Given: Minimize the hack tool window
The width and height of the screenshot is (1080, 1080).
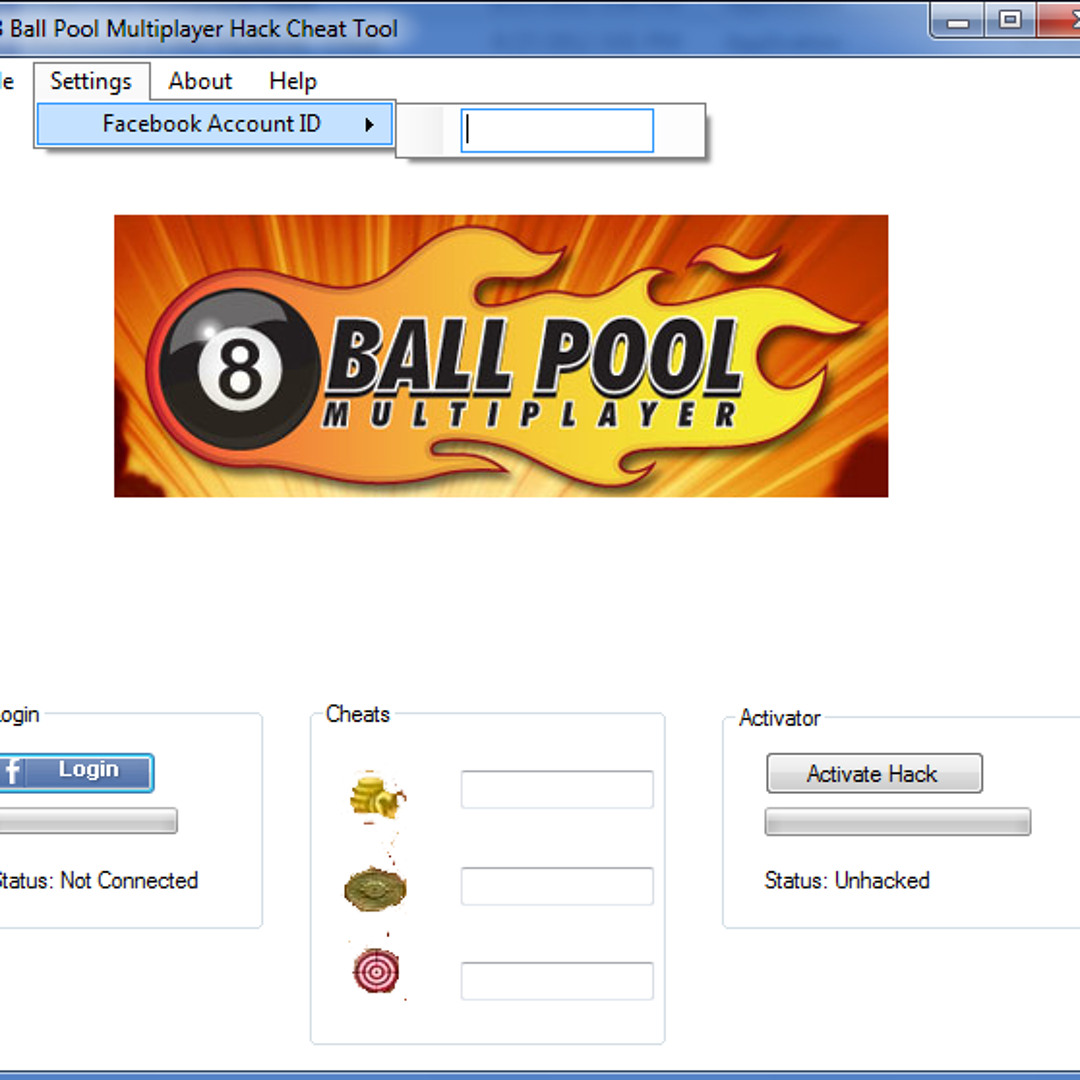Looking at the screenshot, I should point(962,20).
